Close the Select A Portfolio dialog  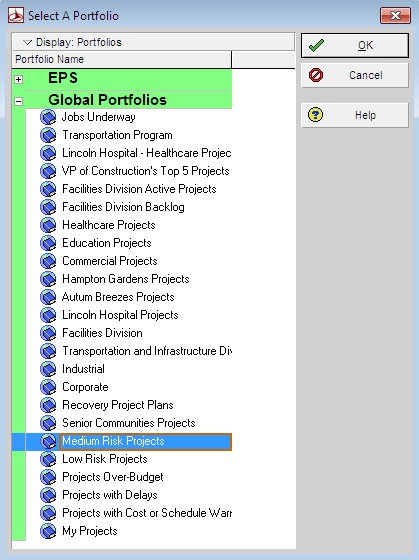point(395,15)
